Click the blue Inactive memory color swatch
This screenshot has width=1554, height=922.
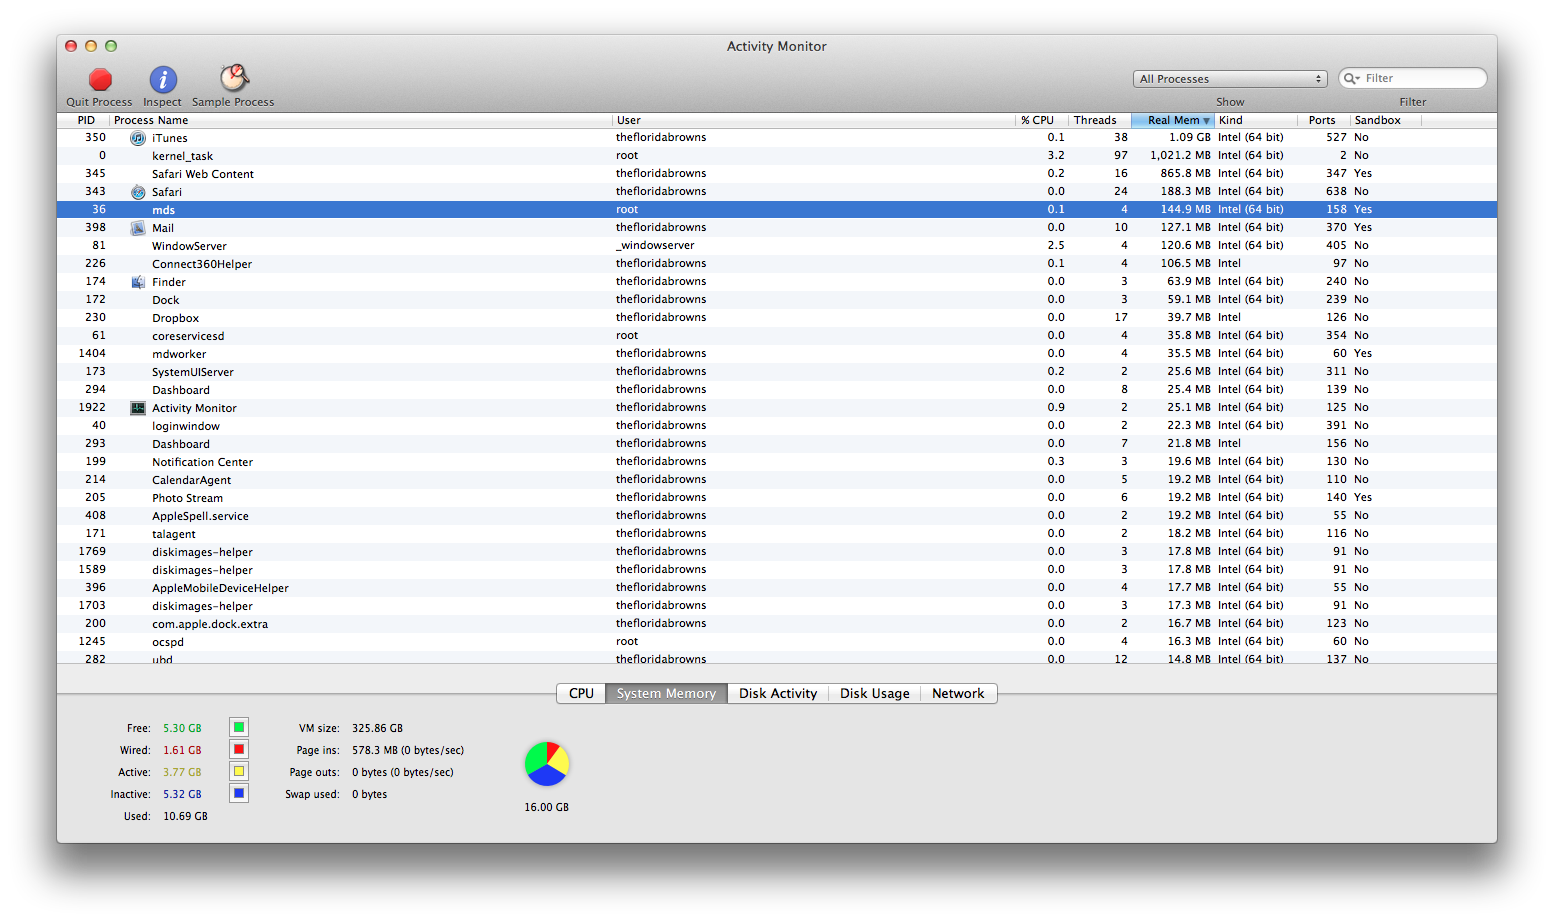pyautogui.click(x=239, y=793)
